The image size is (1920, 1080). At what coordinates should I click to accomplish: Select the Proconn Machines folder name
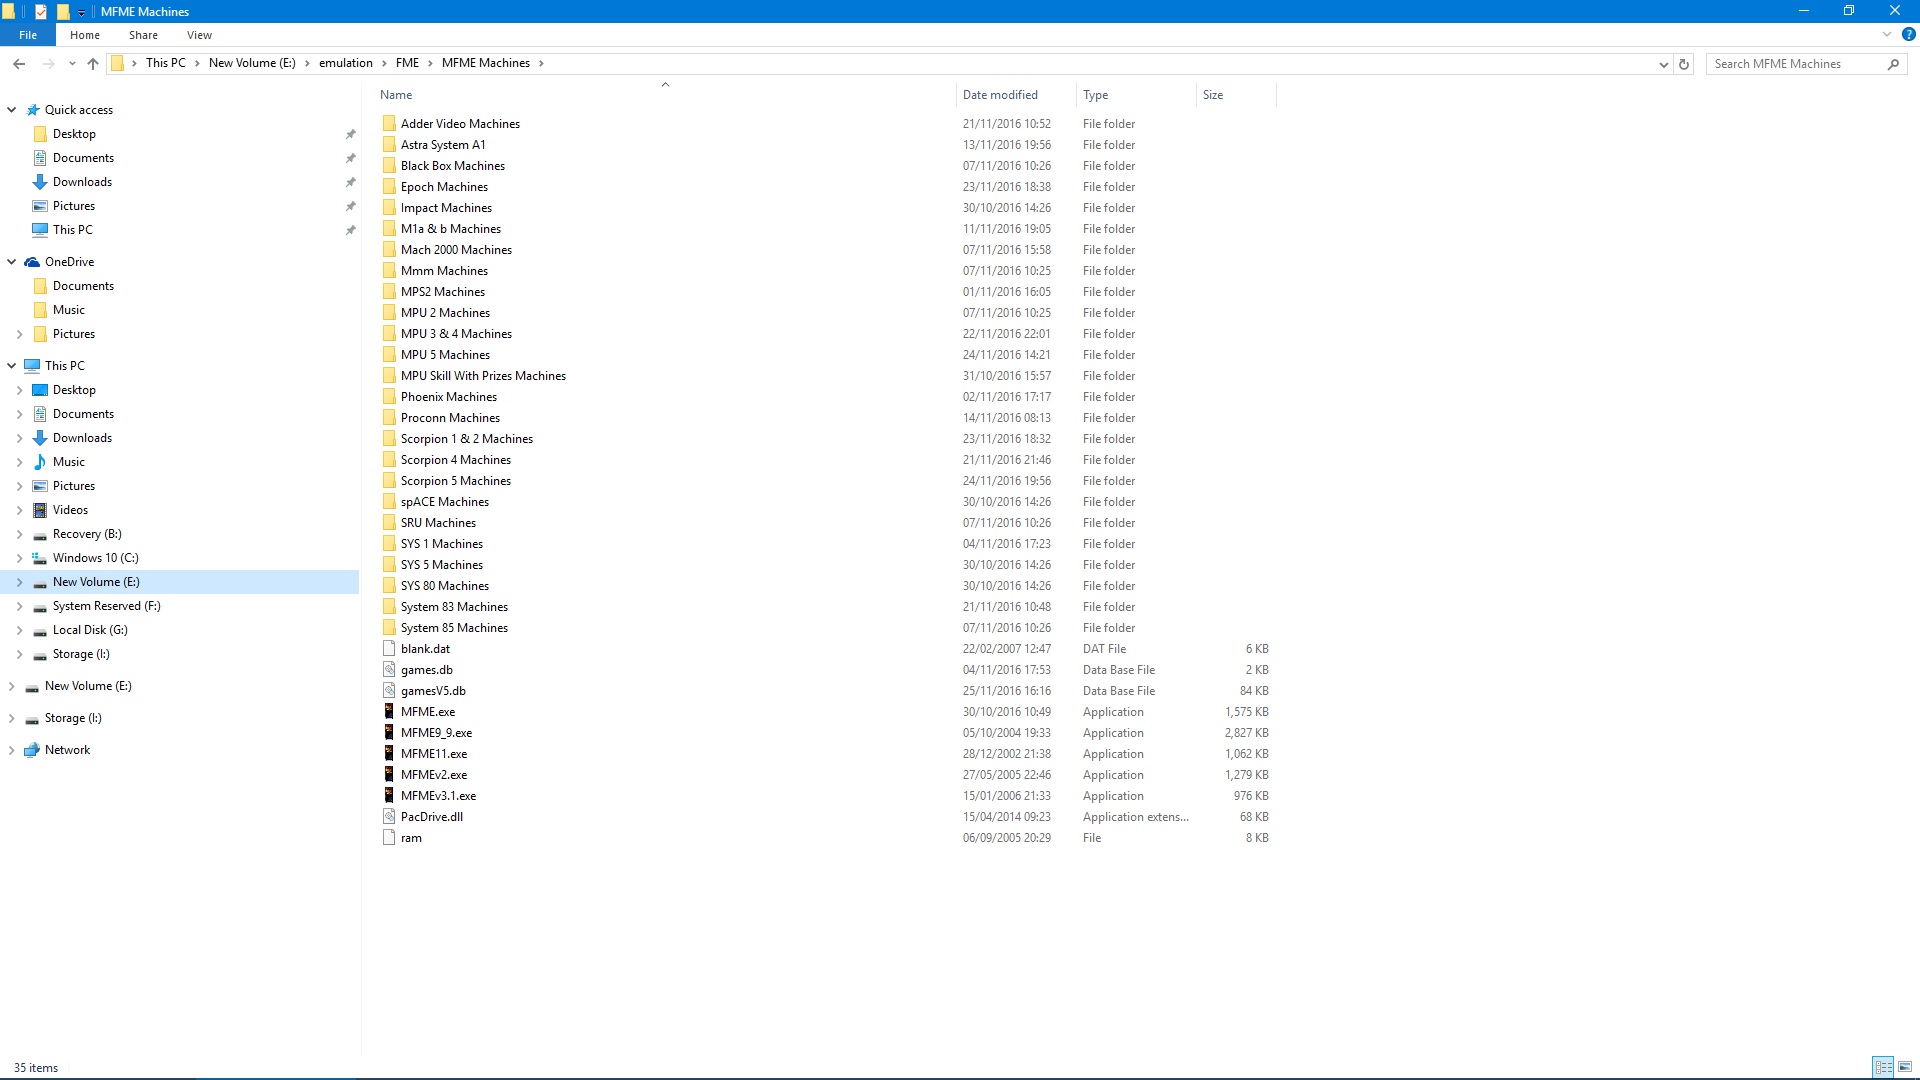(x=450, y=418)
